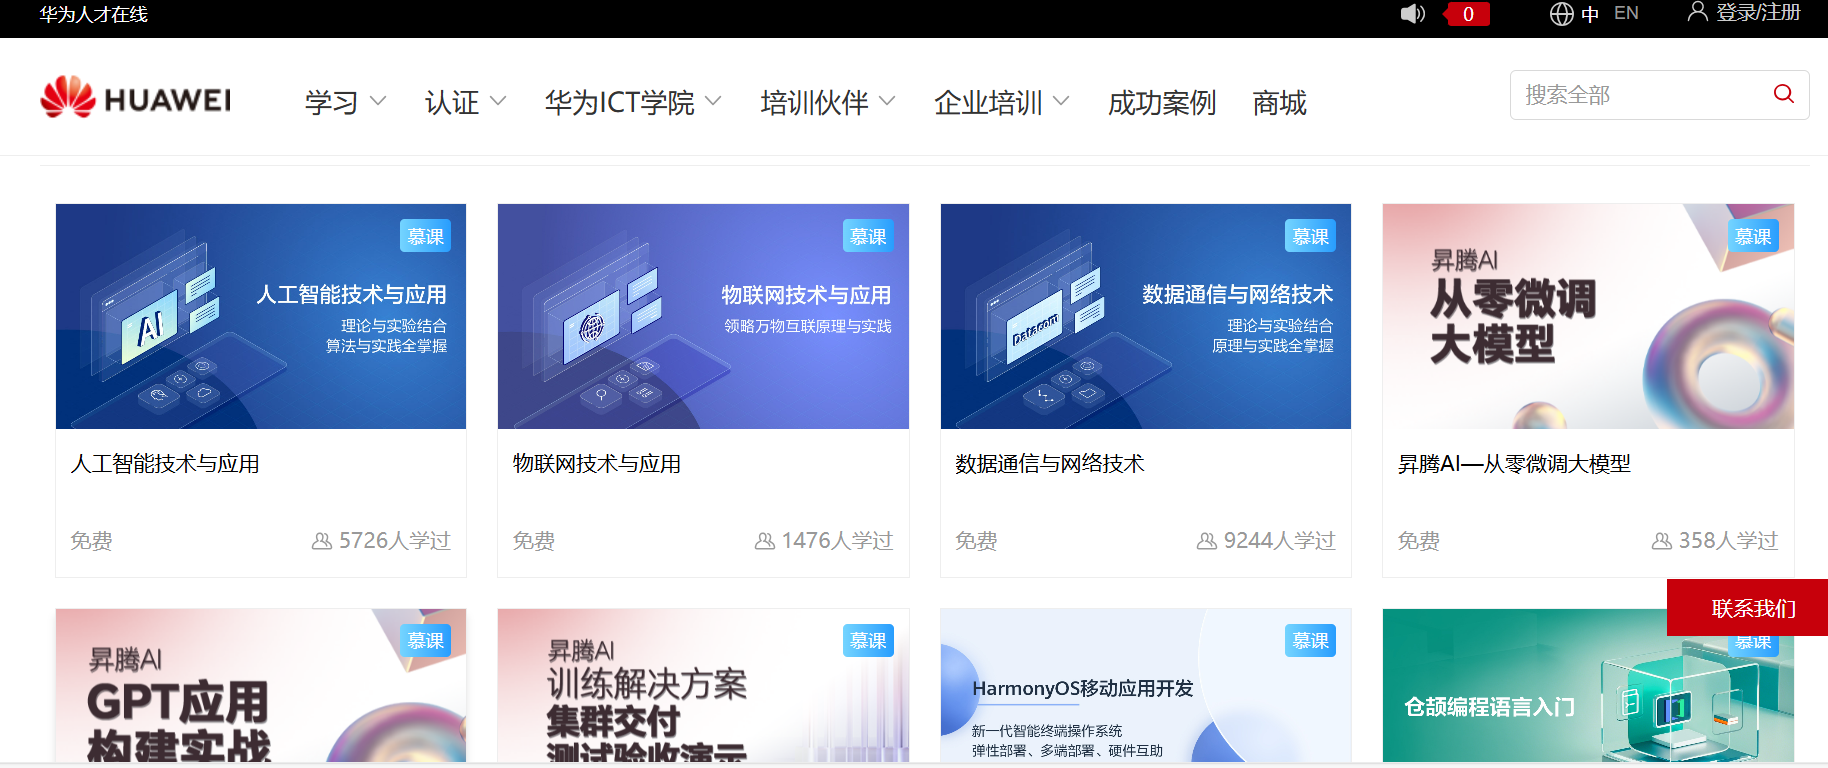1828x768 pixels.
Task: Click 慕课 badge on GPT应用构建实战 card
Action: tap(426, 640)
